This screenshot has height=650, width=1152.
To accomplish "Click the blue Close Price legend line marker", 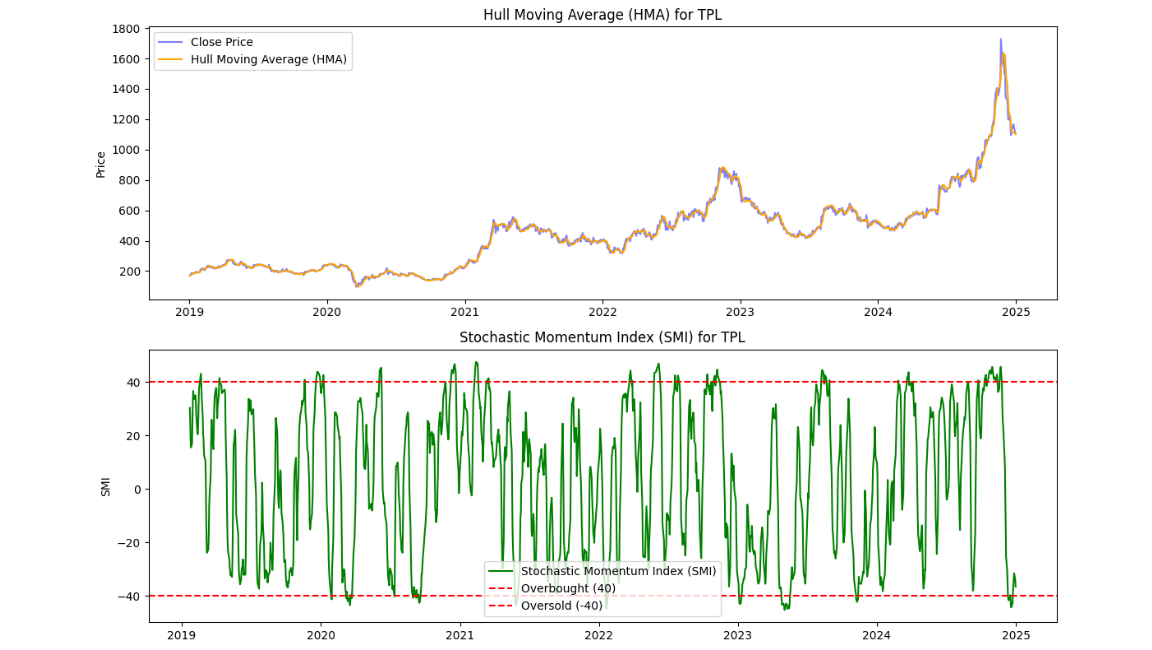I will (170, 42).
